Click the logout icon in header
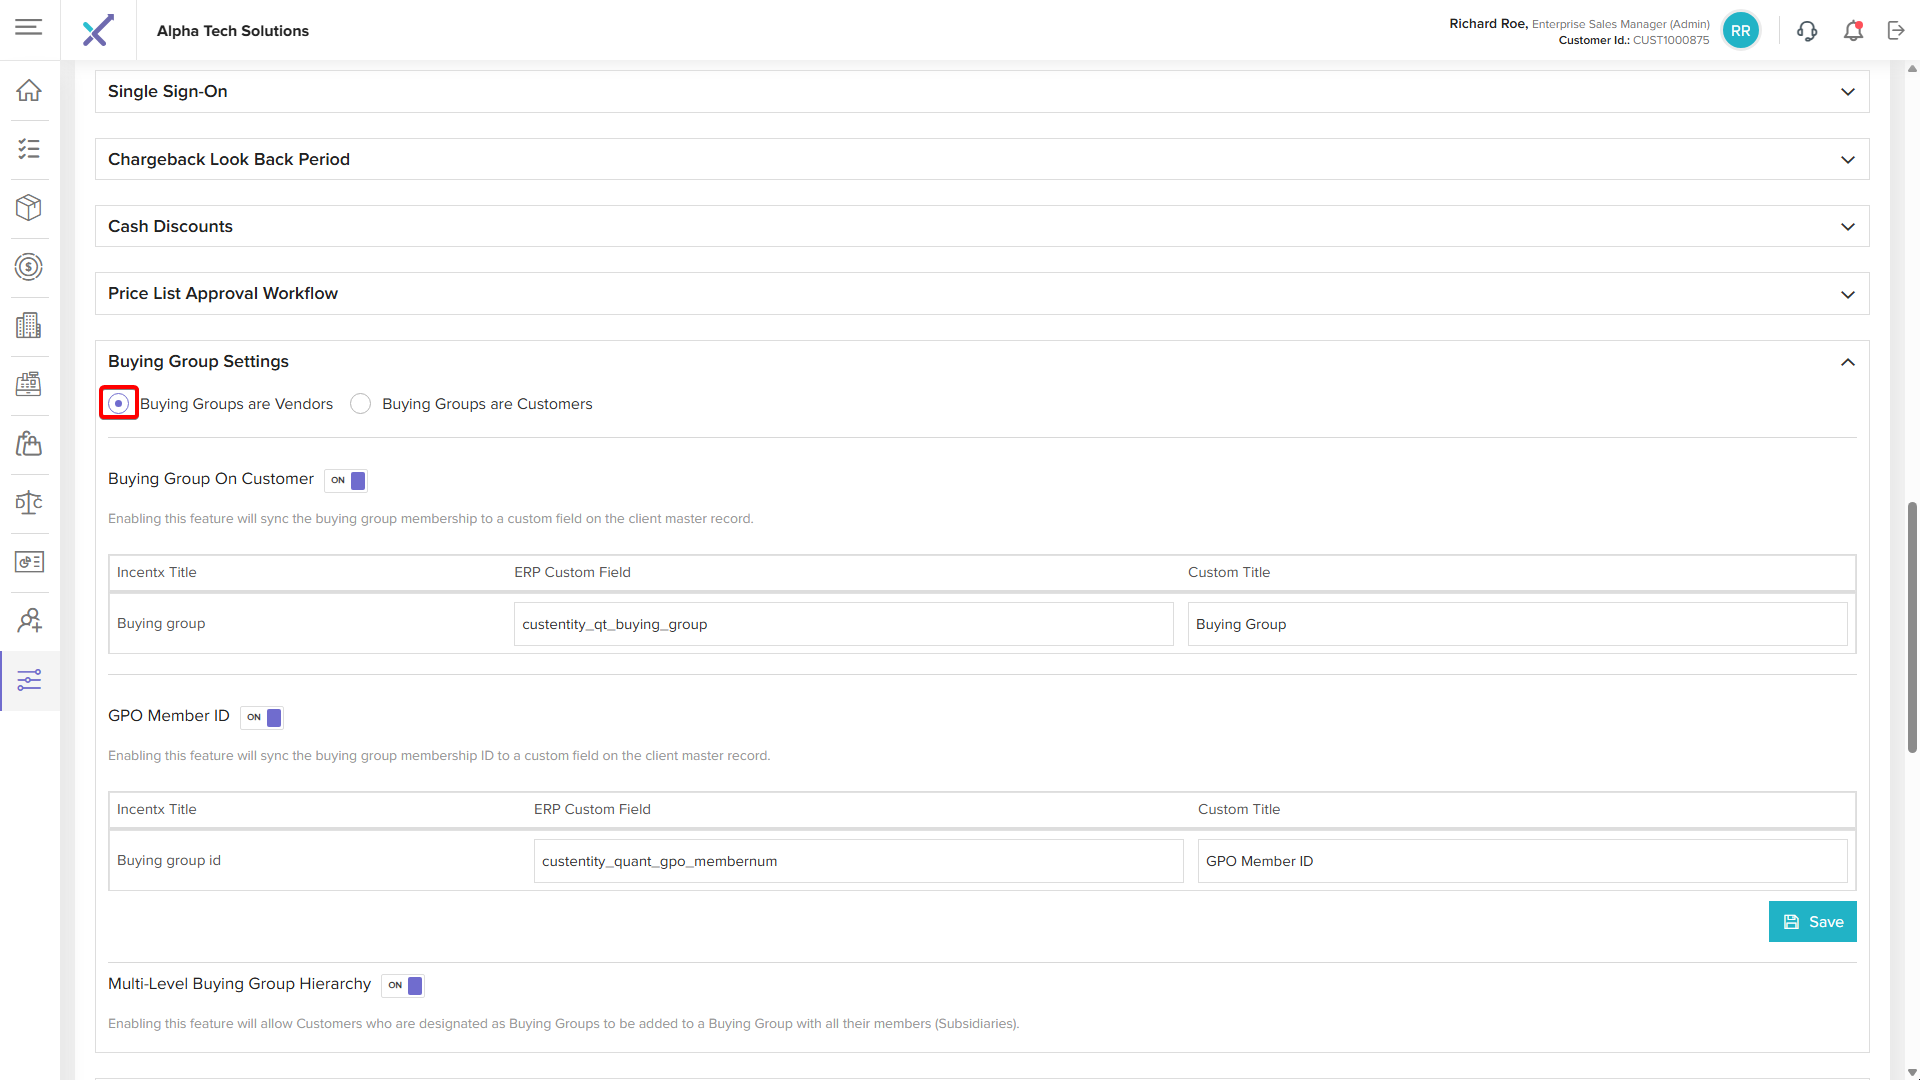1920x1080 pixels. click(1896, 31)
